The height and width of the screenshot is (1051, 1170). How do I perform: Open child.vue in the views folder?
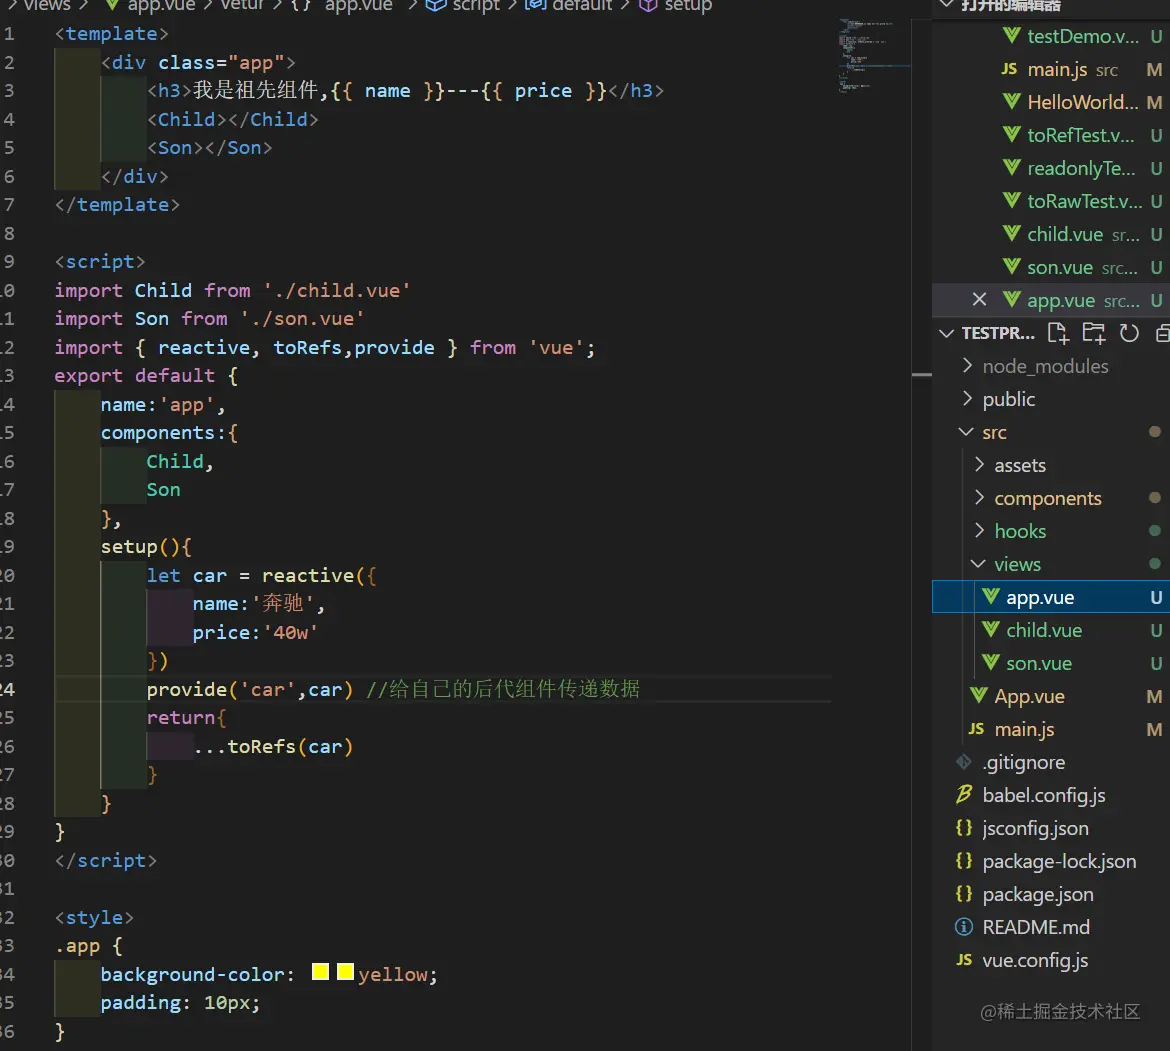1044,630
